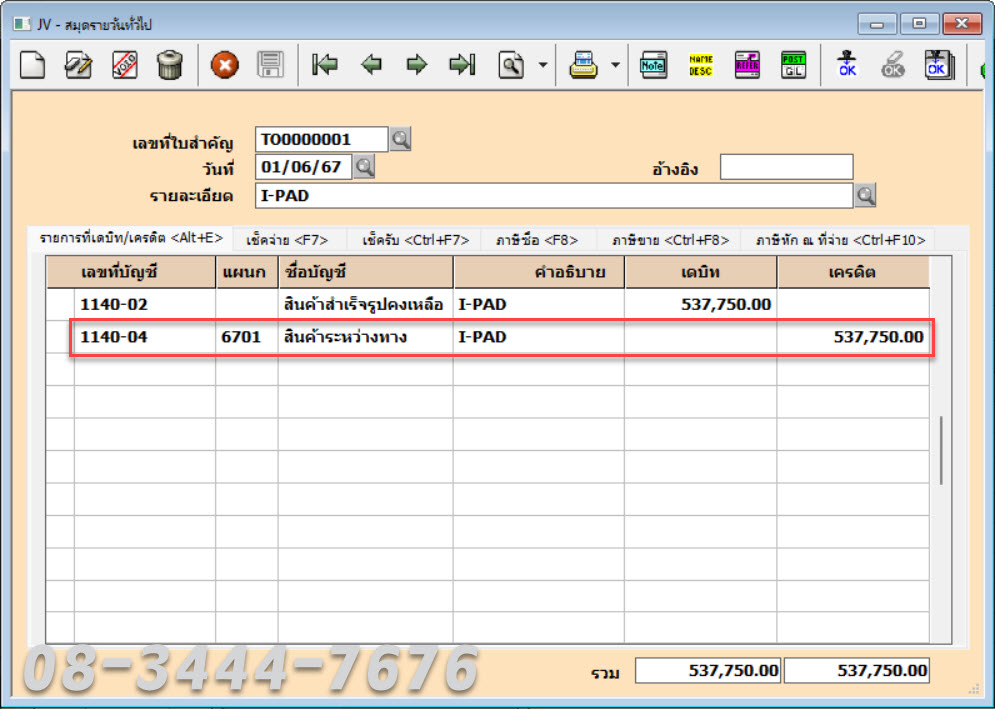Open the search options dropdown arrow
The image size is (995, 709).
[x=543, y=65]
